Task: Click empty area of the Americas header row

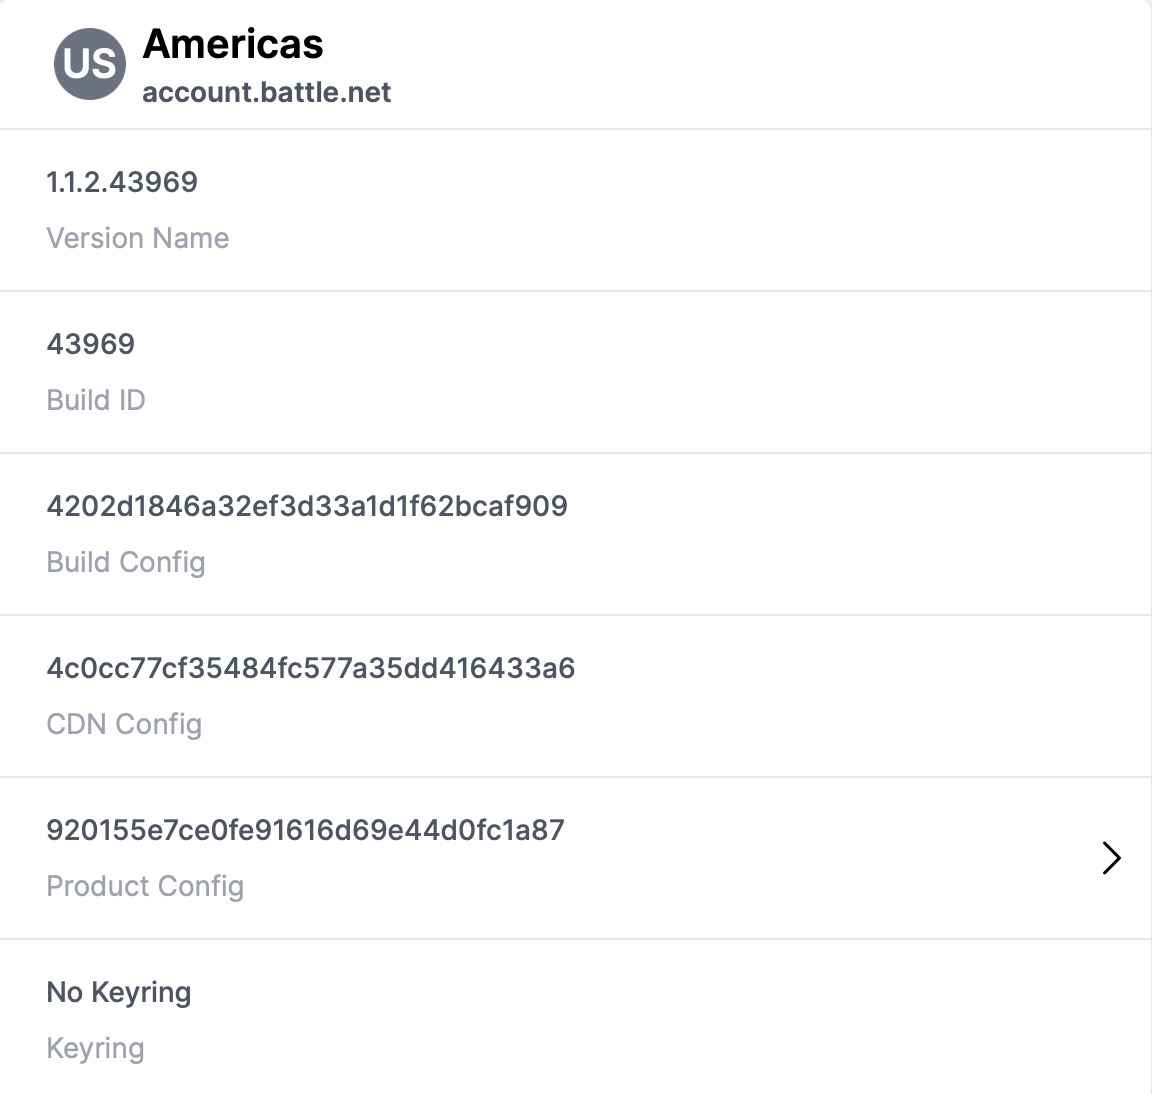Action: [735, 64]
